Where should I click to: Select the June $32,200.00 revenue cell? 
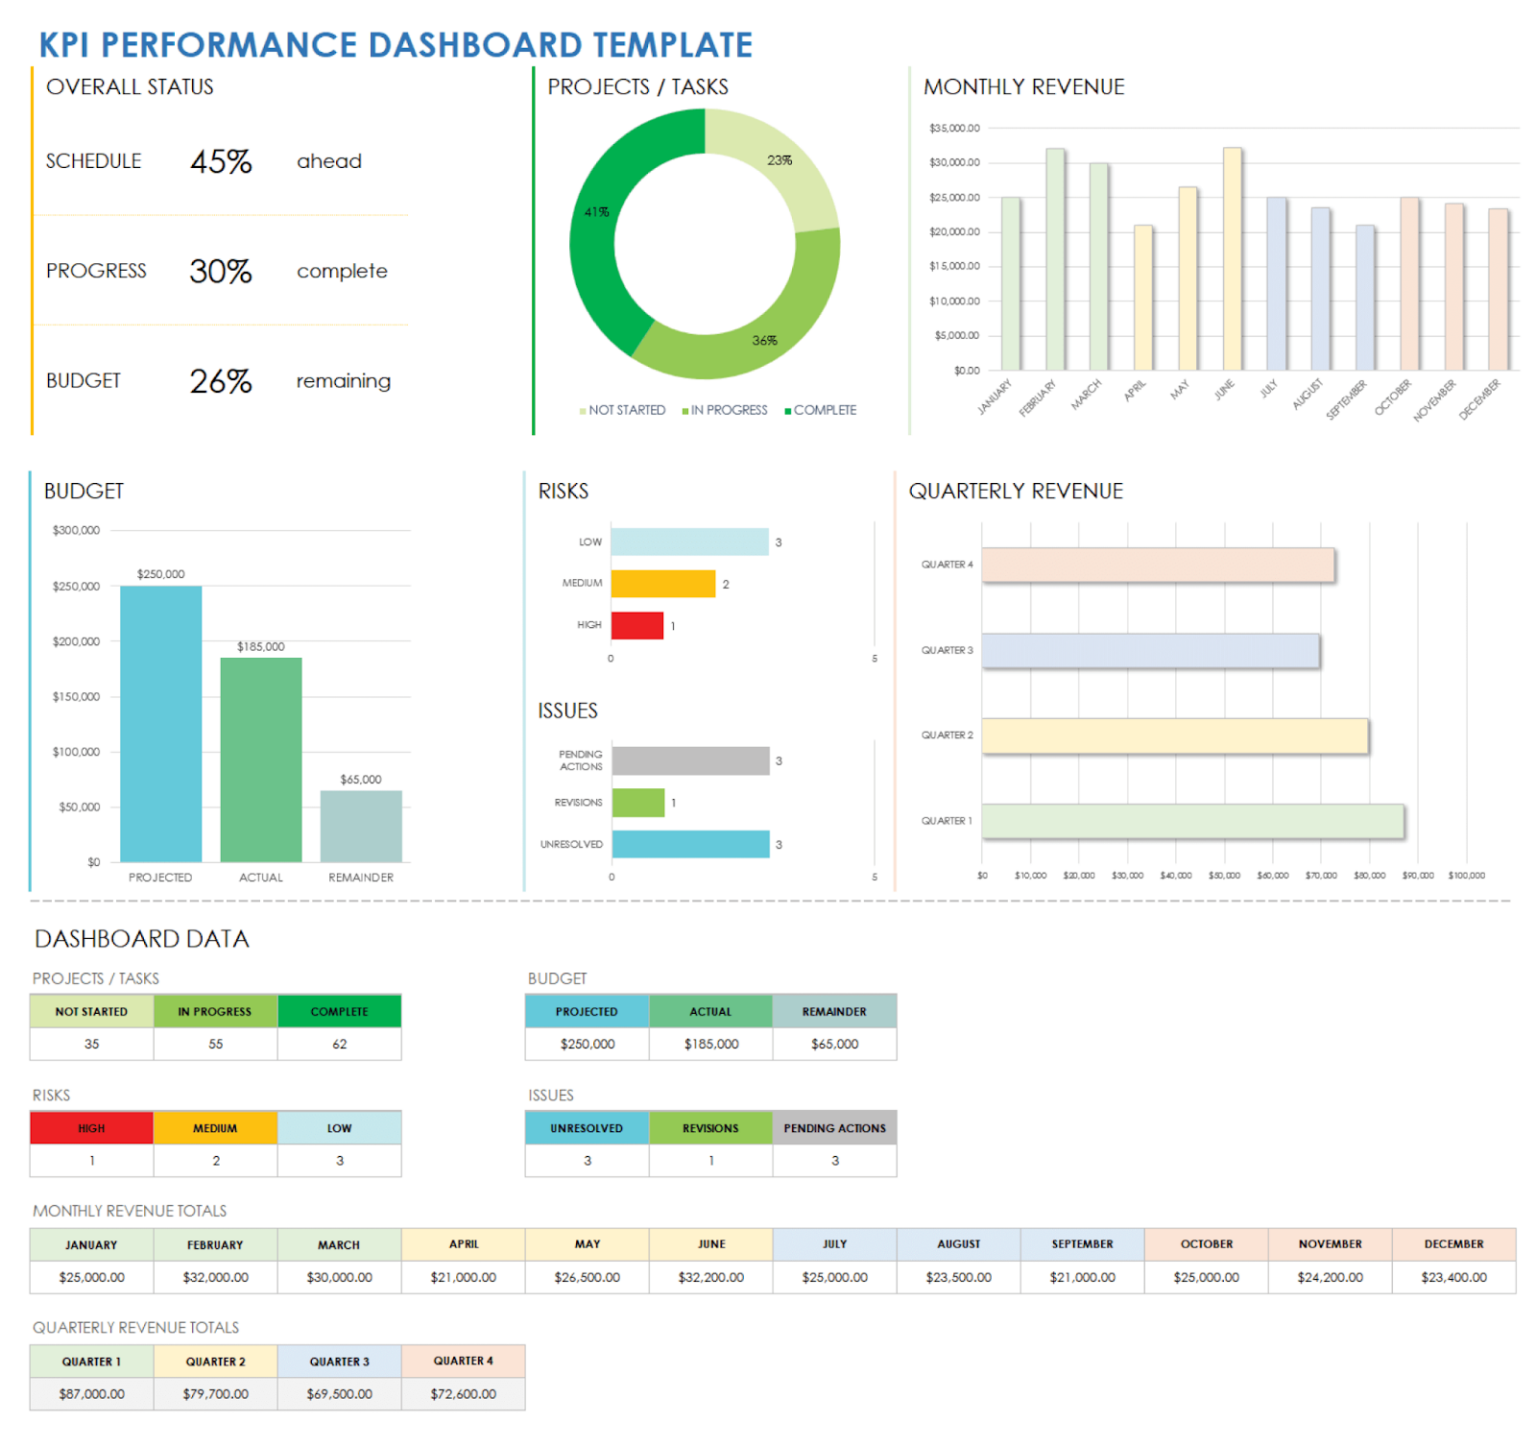point(711,1277)
